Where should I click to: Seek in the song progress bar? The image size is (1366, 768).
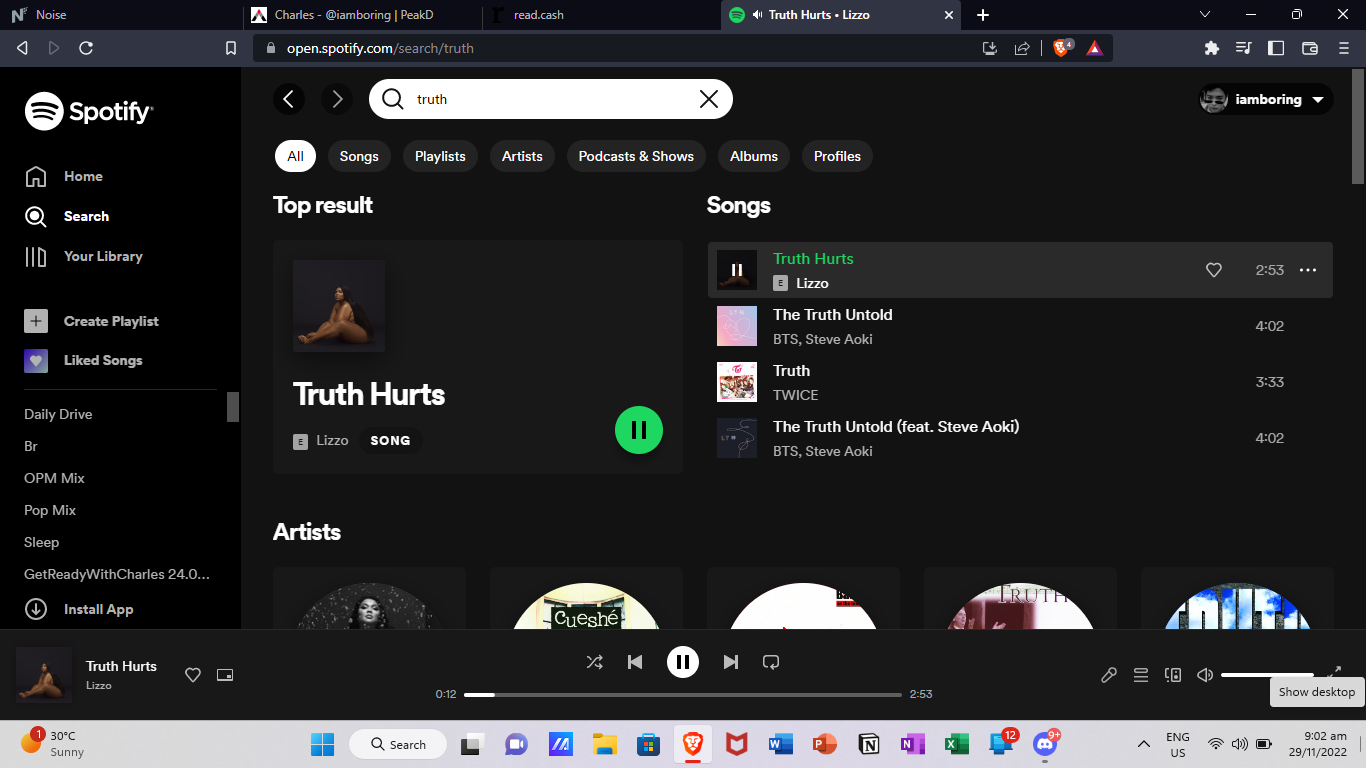(x=683, y=694)
